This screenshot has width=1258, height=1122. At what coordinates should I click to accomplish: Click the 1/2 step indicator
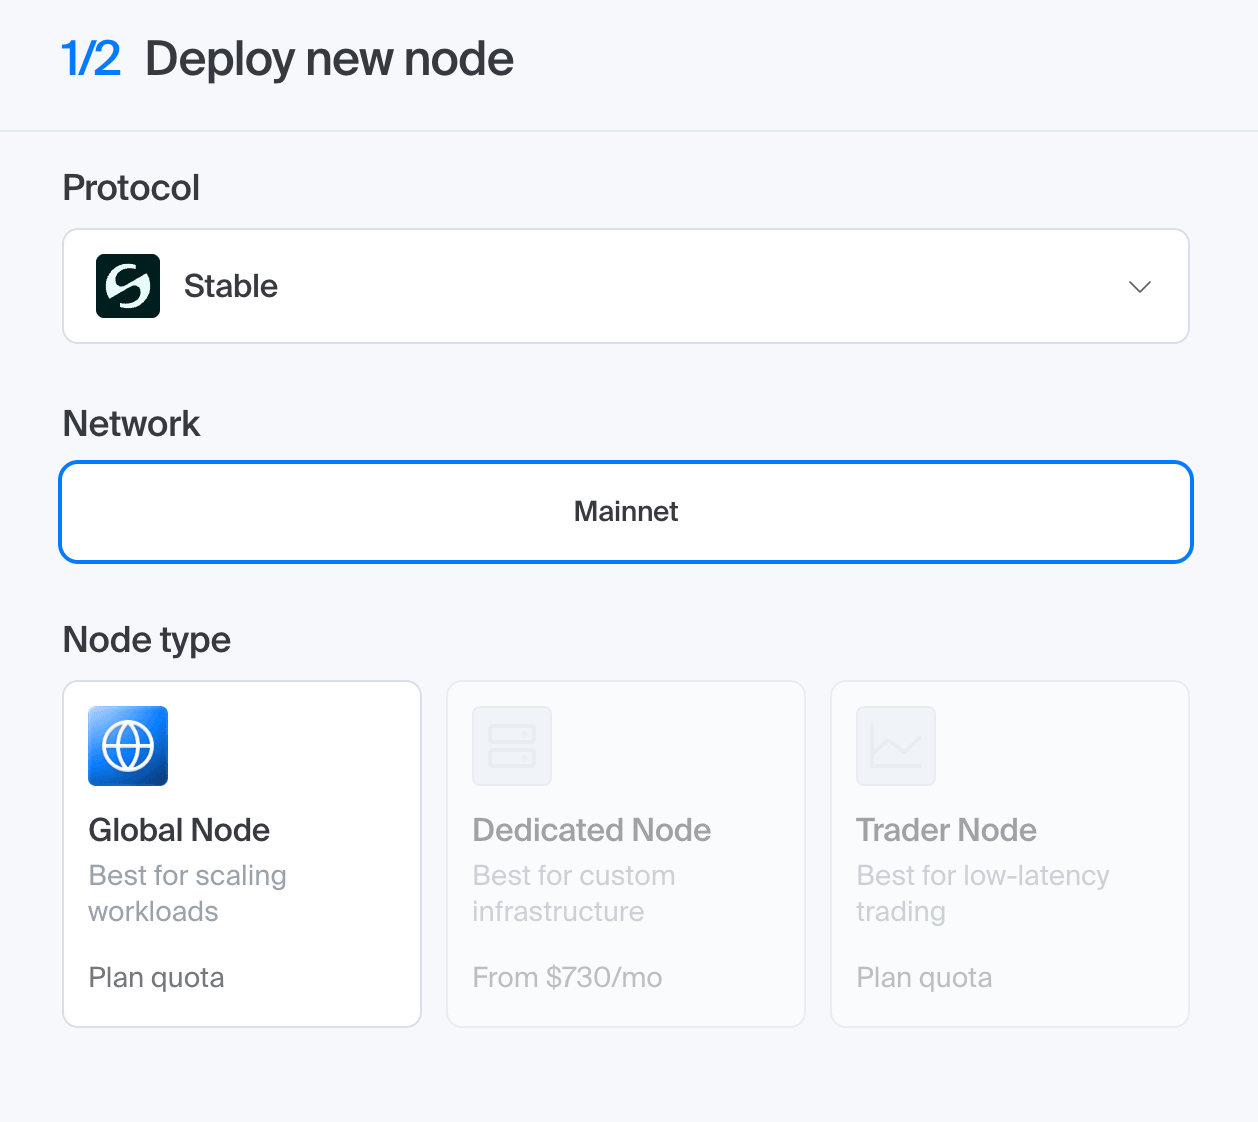[91, 59]
